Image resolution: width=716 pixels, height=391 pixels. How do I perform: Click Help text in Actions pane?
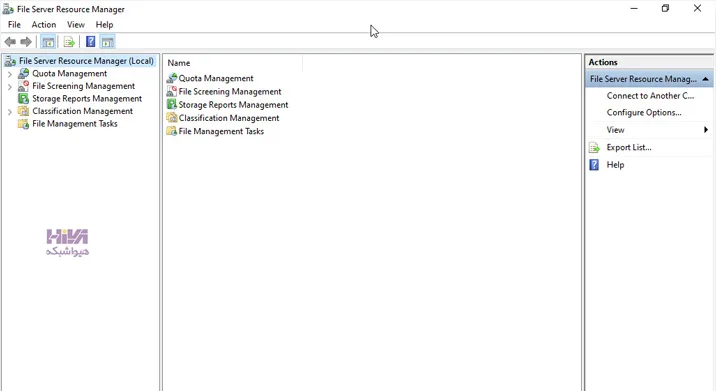coord(615,165)
